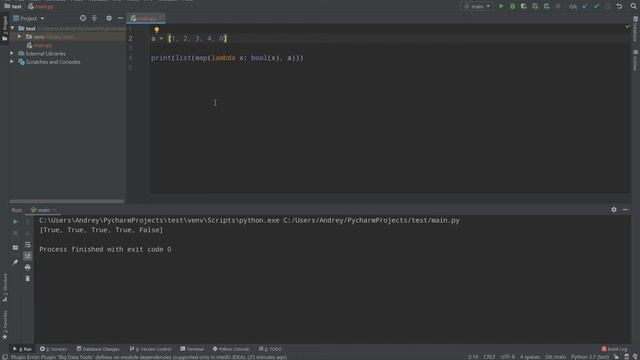Viewport: 640px width, 360px height.
Task: Click the Git commit checkmark icon
Action: coord(596,6)
